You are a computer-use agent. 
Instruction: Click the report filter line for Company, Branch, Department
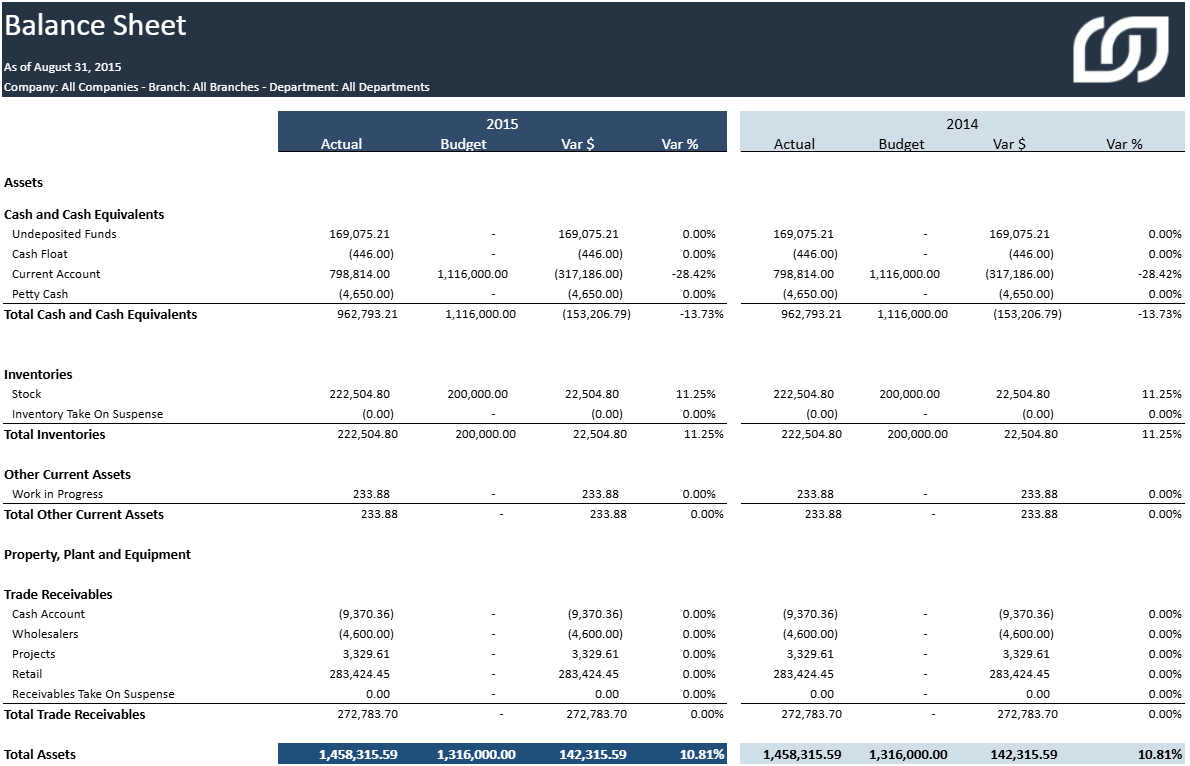point(217,87)
